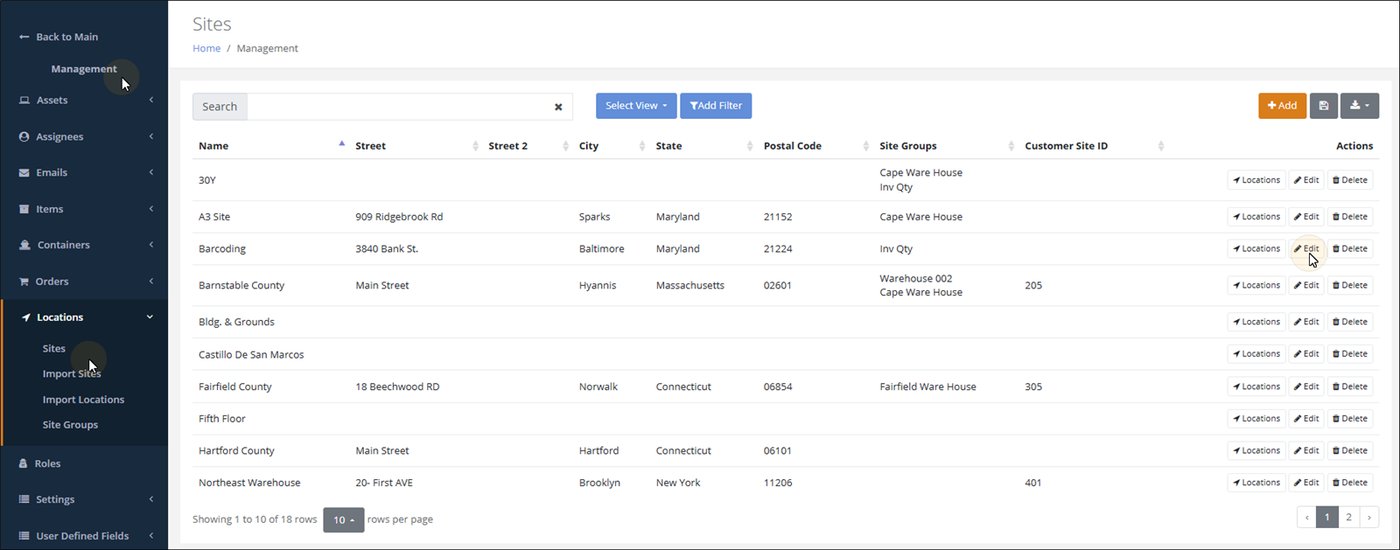Open Locations for Bldg. & Grounds
The width and height of the screenshot is (1400, 550).
1256,322
